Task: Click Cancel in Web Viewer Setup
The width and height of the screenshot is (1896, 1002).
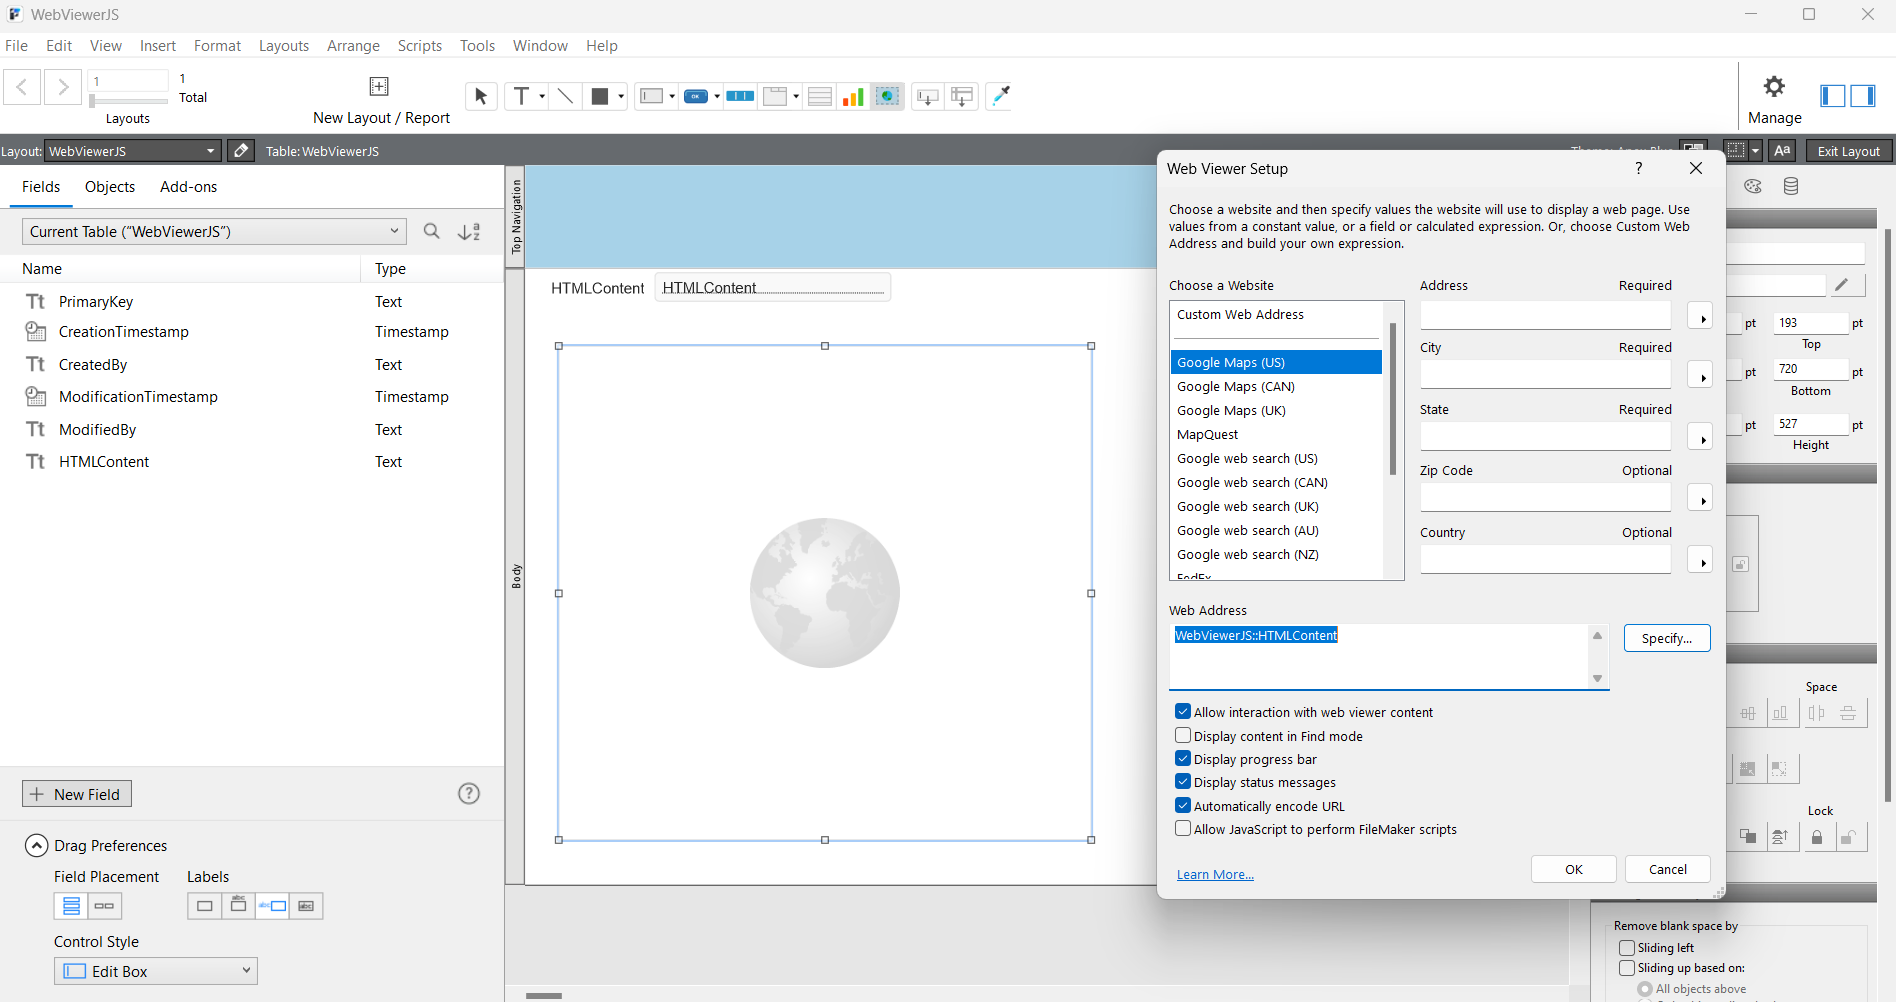Action: tap(1667, 869)
